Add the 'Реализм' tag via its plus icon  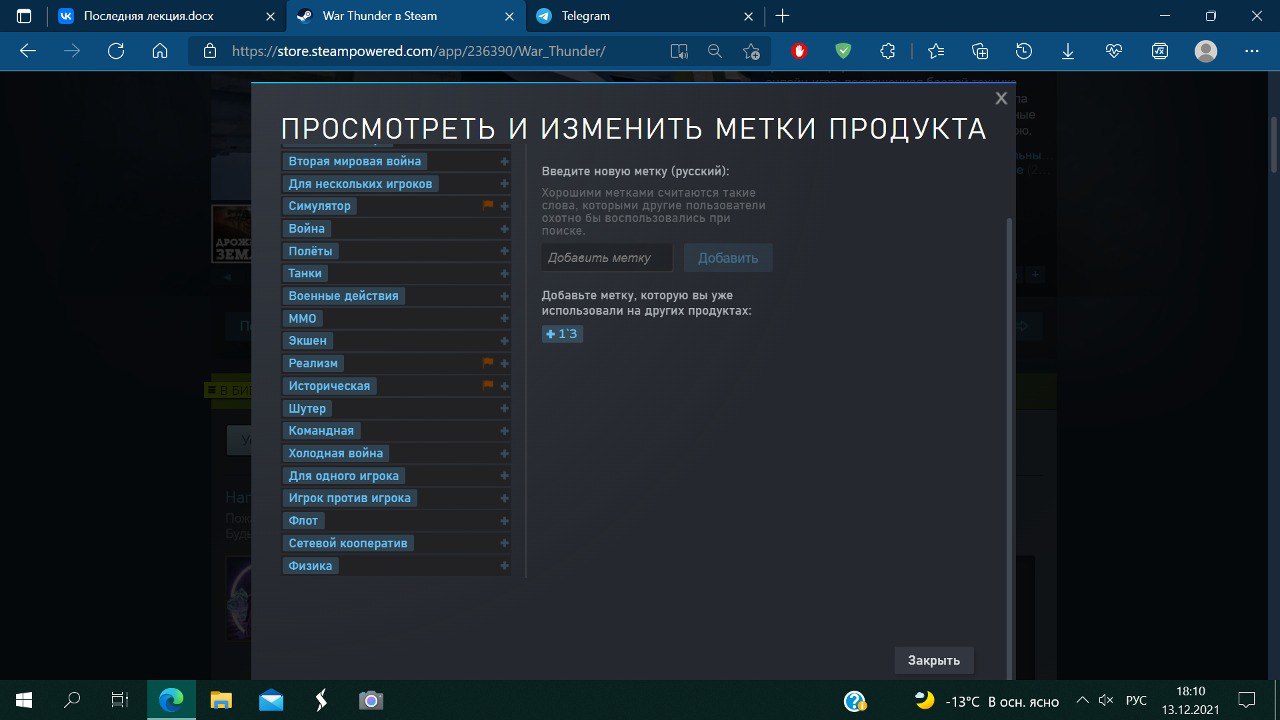tap(505, 363)
